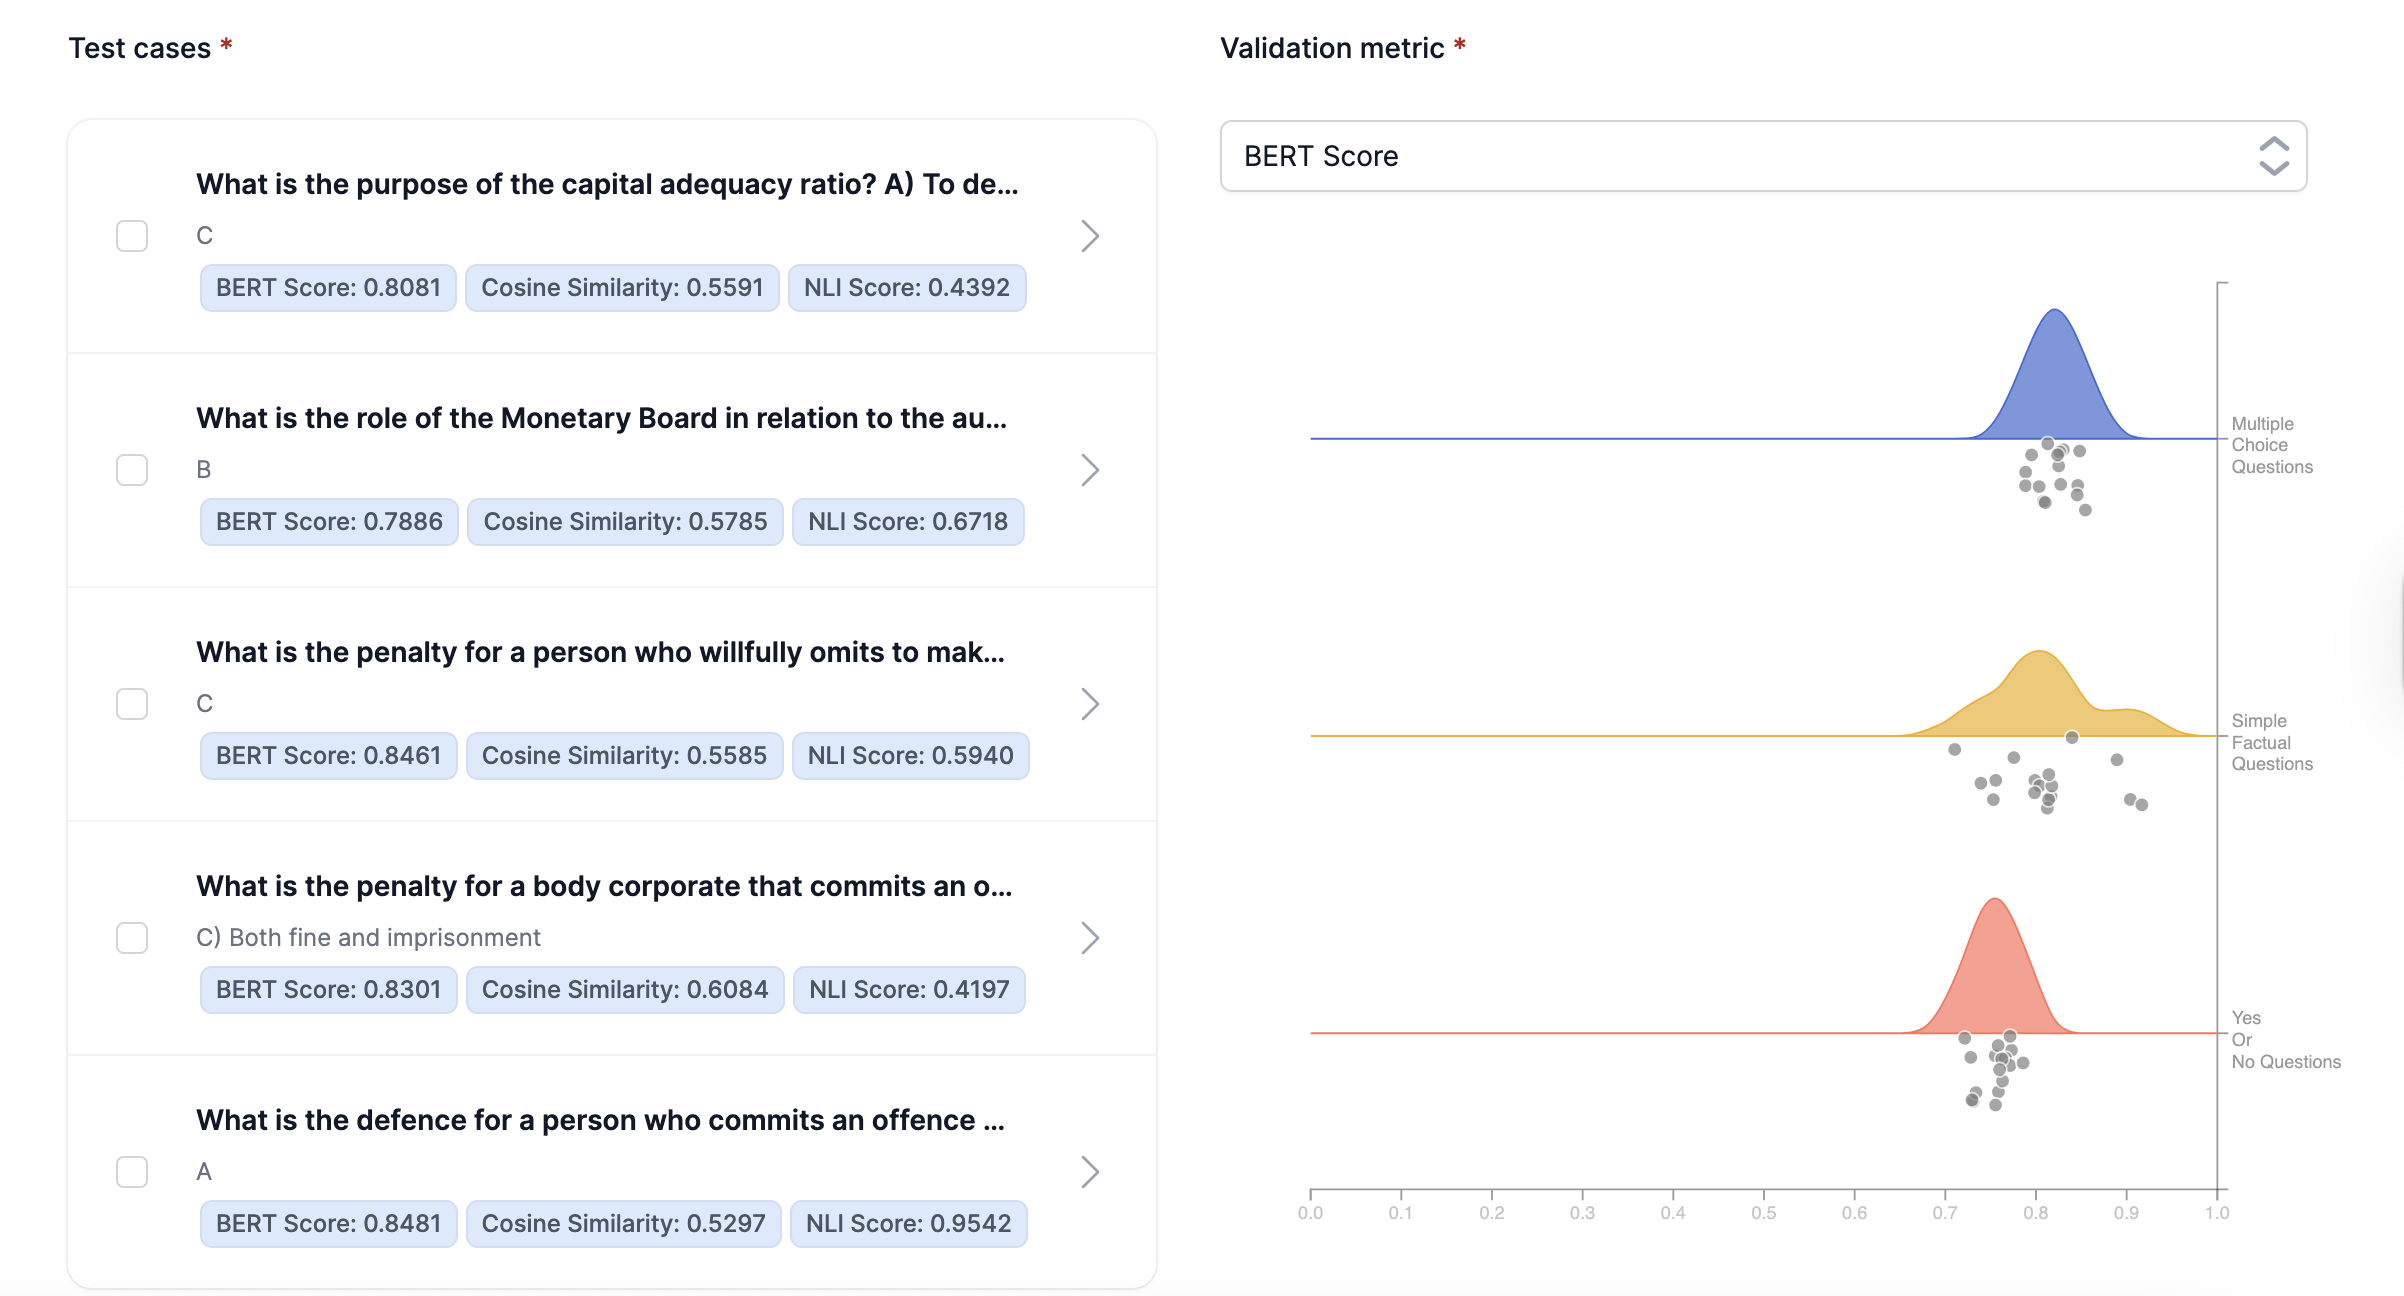Click the NLI Score: 0.9542 badge
The image size is (2404, 1296).
coord(908,1223)
